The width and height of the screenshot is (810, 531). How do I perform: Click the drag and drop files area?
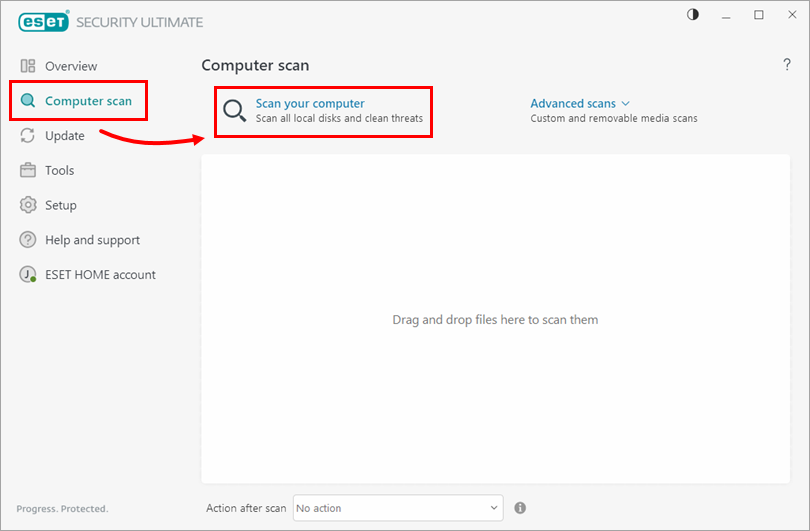[495, 320]
